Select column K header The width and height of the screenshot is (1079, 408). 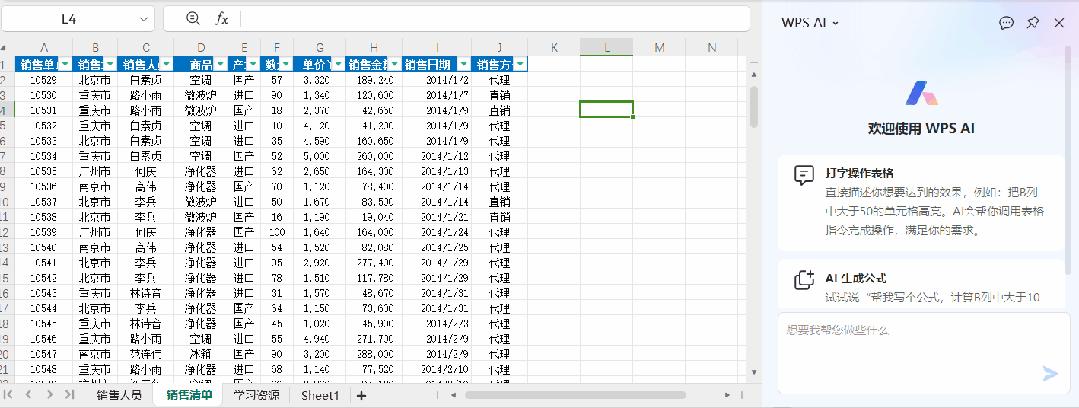pyautogui.click(x=554, y=47)
